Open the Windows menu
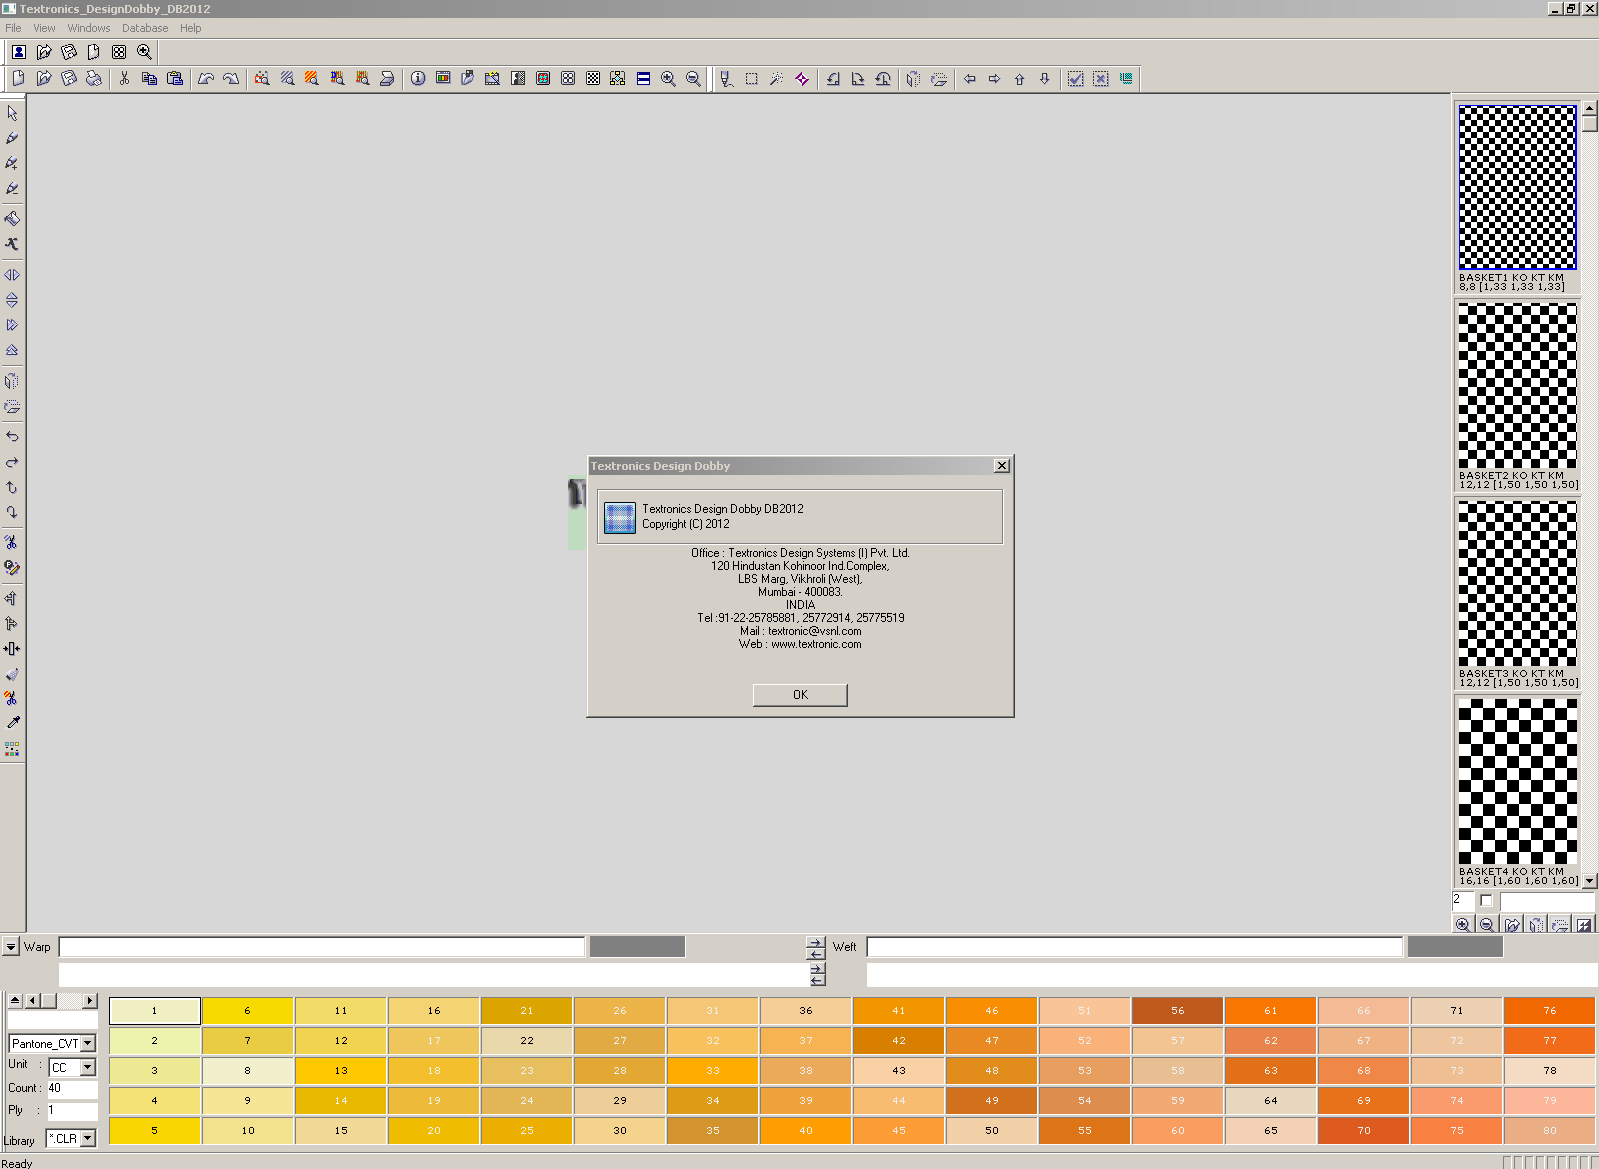The height and width of the screenshot is (1169, 1599). [x=89, y=28]
